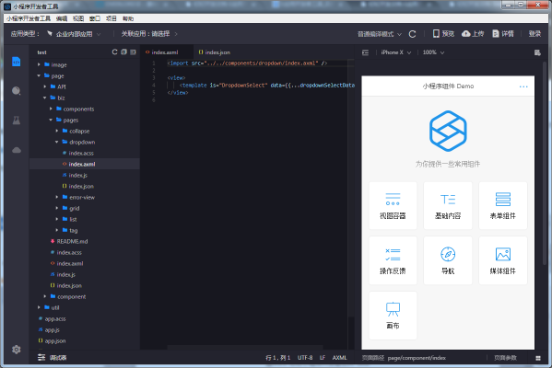Viewport: 554px width, 369px height.
Task: Open the search sidebar icon
Action: pos(16,91)
